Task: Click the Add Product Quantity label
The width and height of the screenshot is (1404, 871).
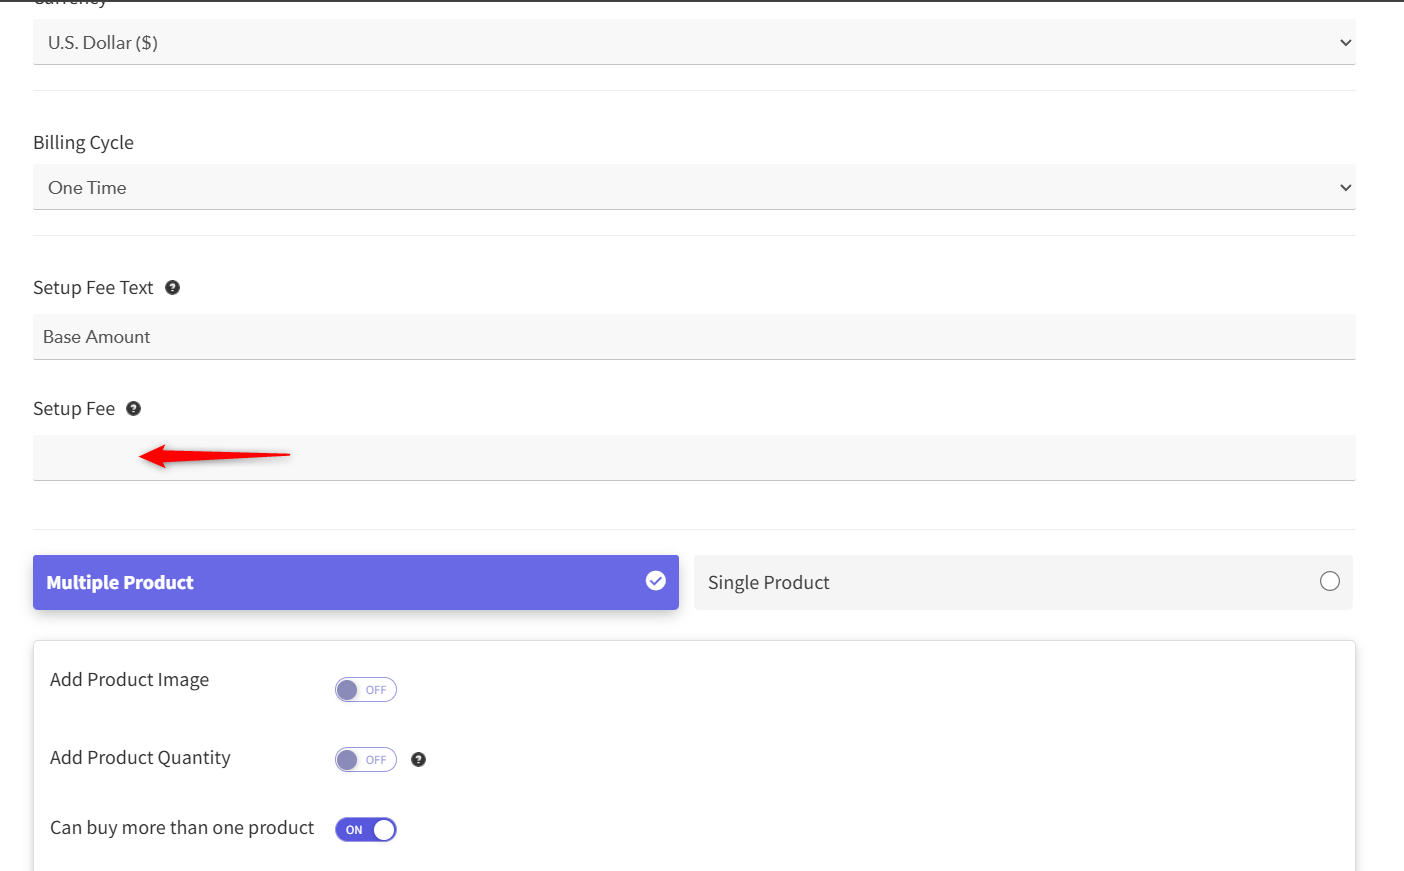Action: click(140, 758)
